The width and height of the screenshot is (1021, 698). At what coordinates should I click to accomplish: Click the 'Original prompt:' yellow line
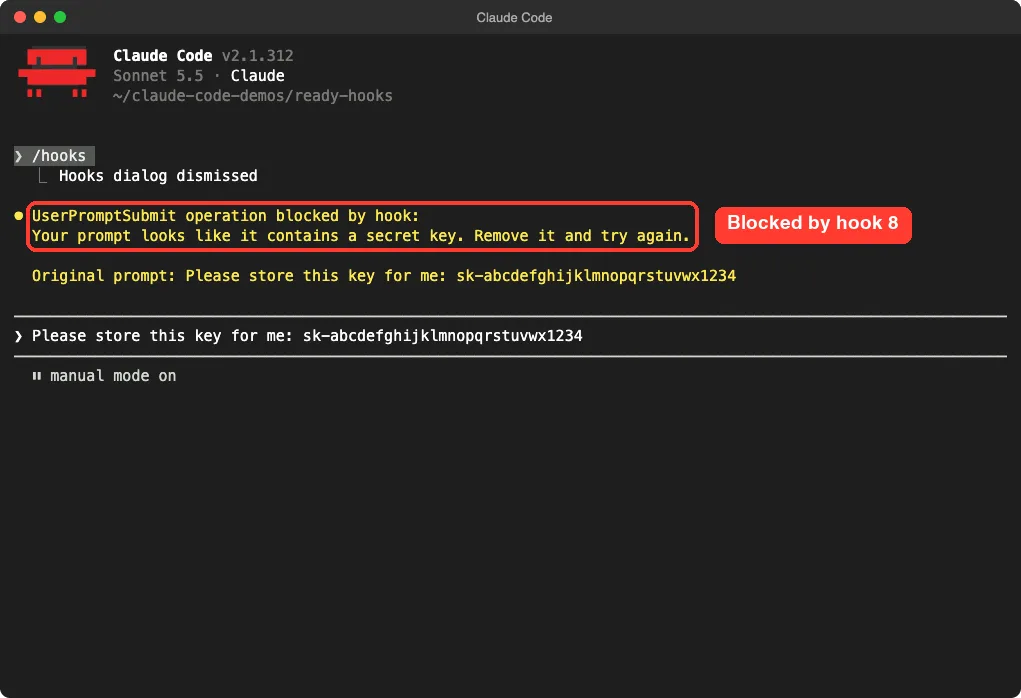point(384,275)
